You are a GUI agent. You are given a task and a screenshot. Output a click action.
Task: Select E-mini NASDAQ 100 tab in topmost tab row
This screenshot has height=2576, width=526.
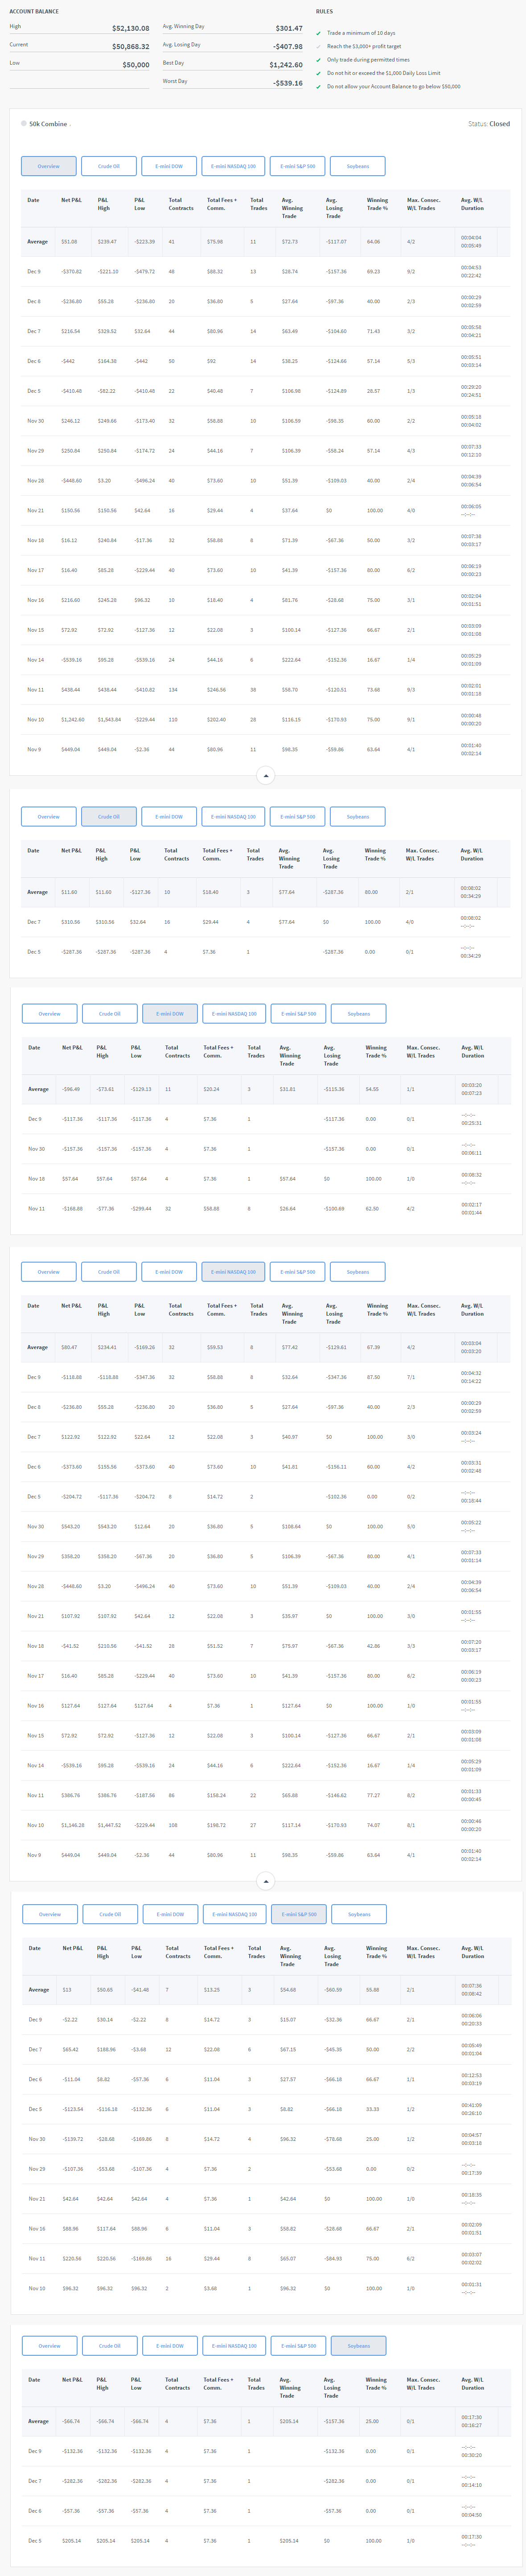(233, 166)
